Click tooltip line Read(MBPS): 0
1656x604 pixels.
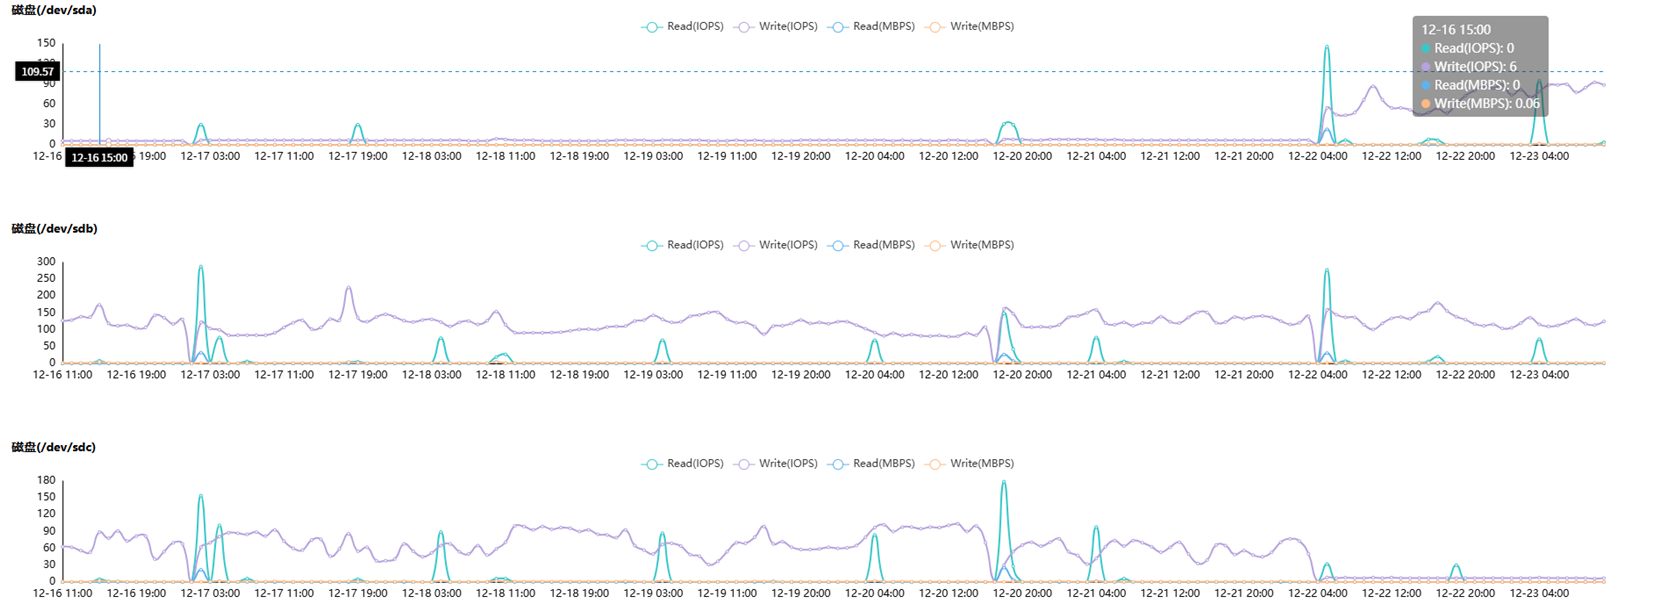pyautogui.click(x=1470, y=85)
